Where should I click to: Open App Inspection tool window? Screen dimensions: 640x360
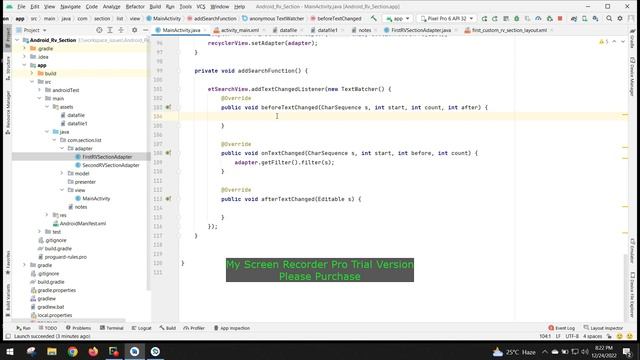231,328
